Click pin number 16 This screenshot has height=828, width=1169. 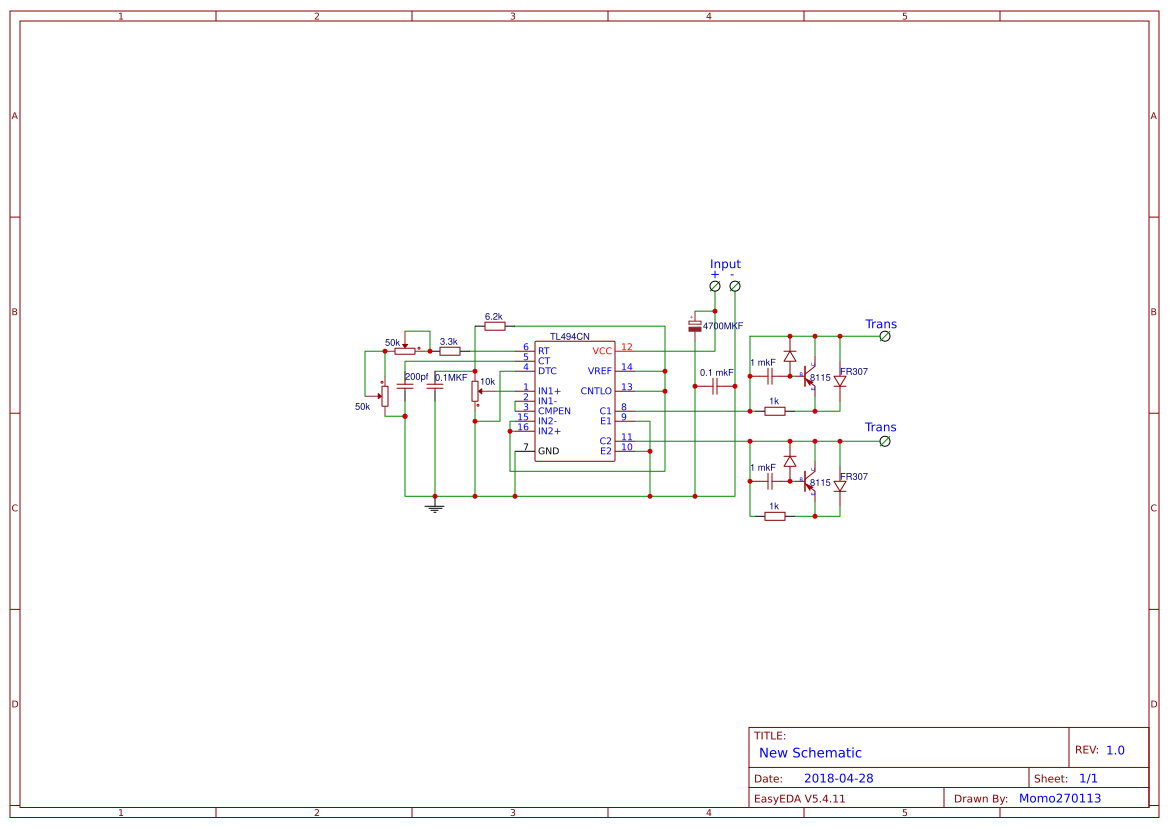tap(523, 427)
